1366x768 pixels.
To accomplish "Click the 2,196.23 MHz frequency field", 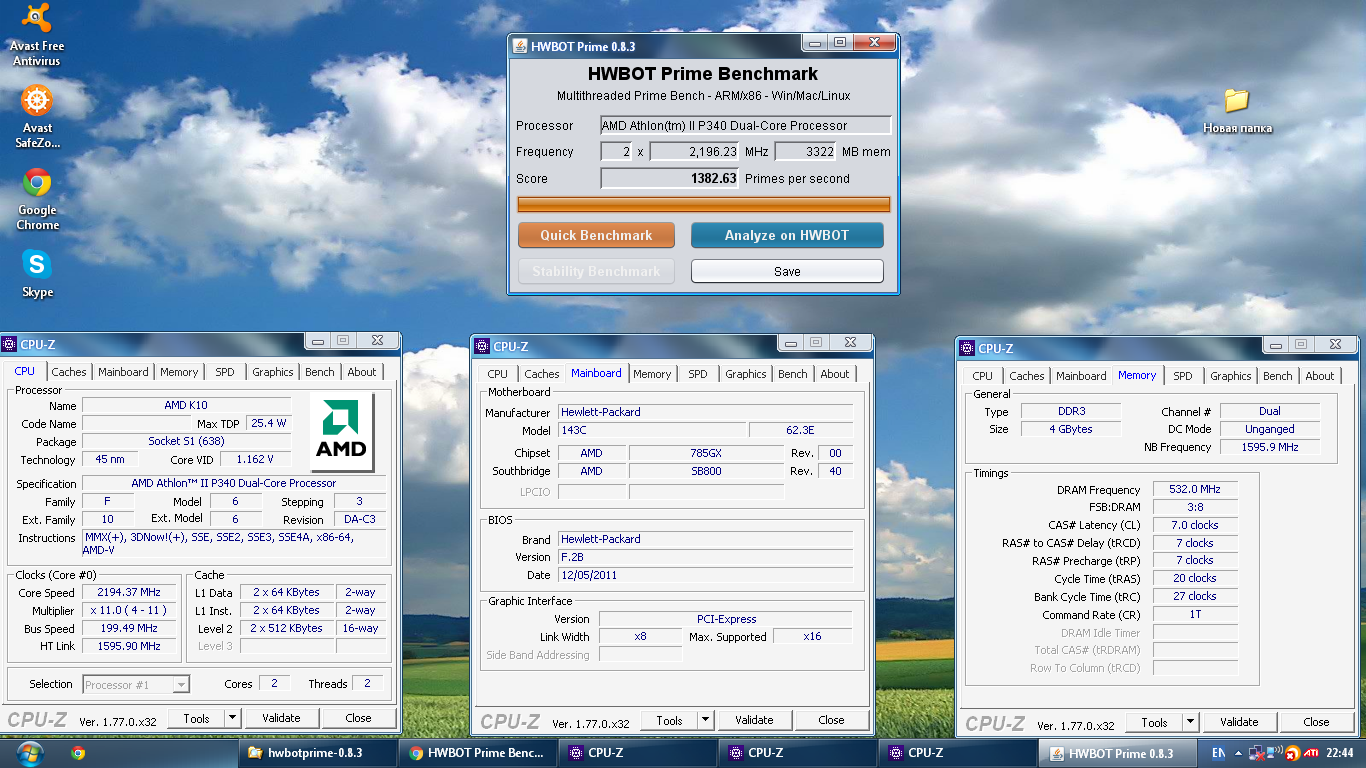I will tap(695, 152).
